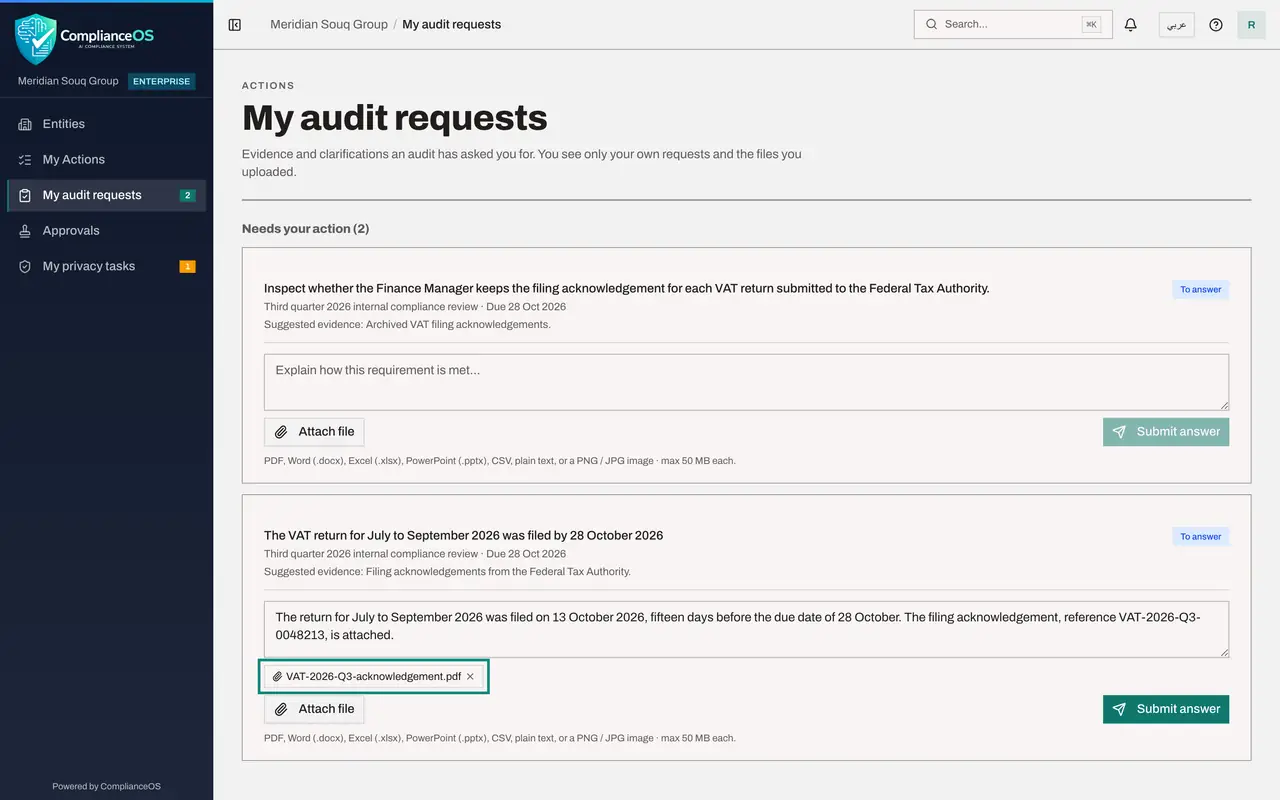1280x800 pixels.
Task: Switch language to Arabic
Action: (x=1177, y=25)
